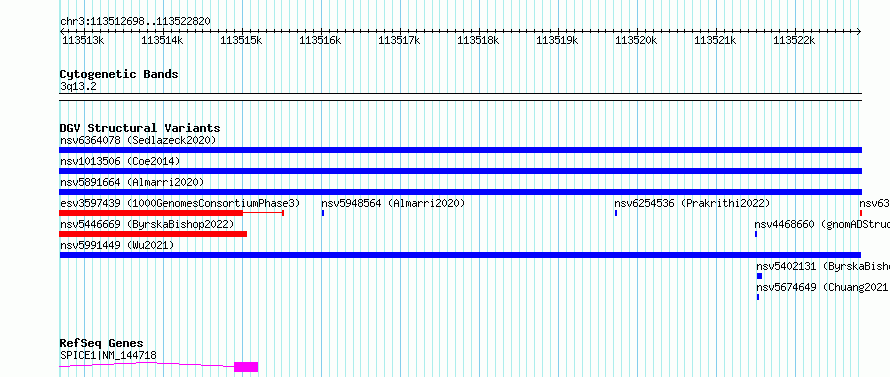The width and height of the screenshot is (890, 377).
Task: Click the truncated nsv63 label at right edge
Action: coord(874,203)
